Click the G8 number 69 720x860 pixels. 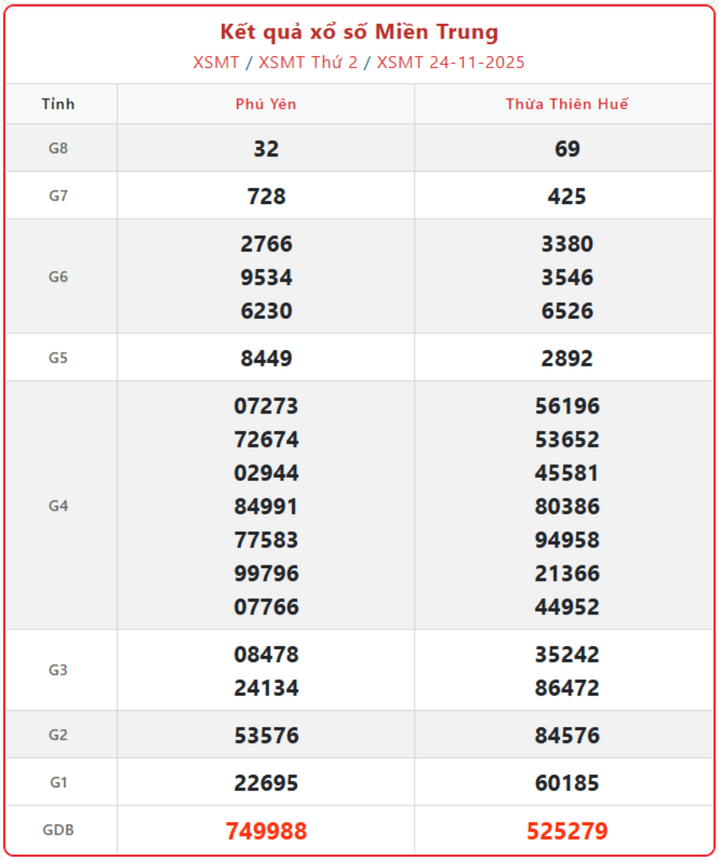(567, 149)
